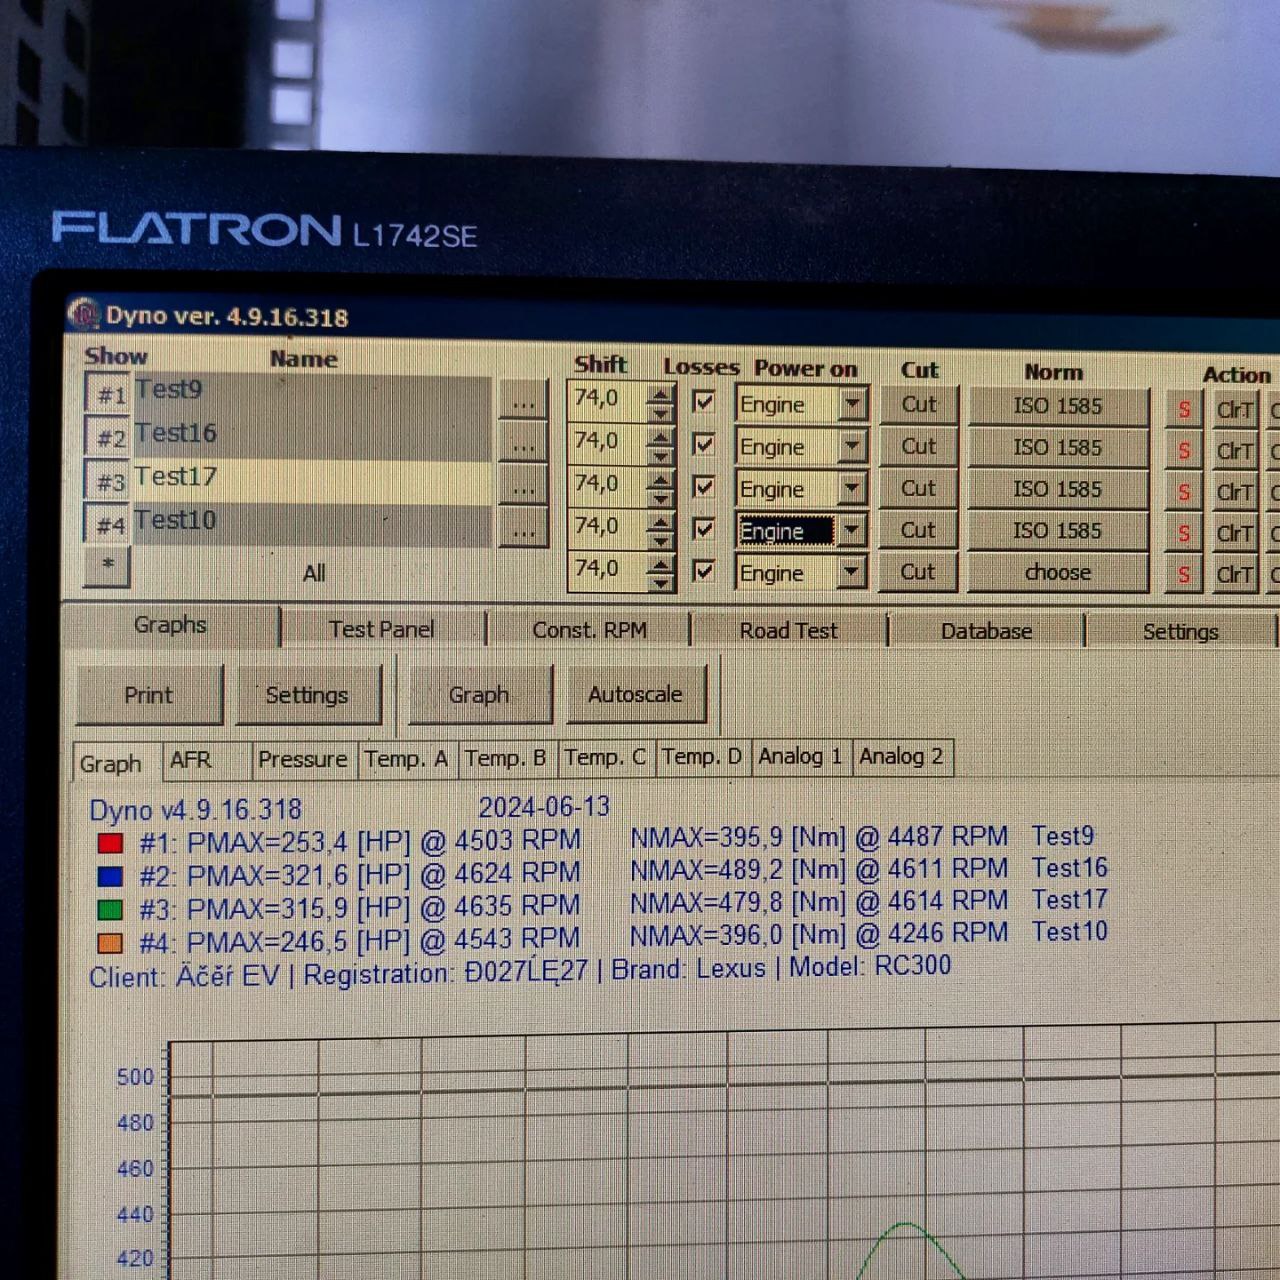Click the Shift 74,0 field for Test9
This screenshot has height=1280, width=1280.
[607, 400]
